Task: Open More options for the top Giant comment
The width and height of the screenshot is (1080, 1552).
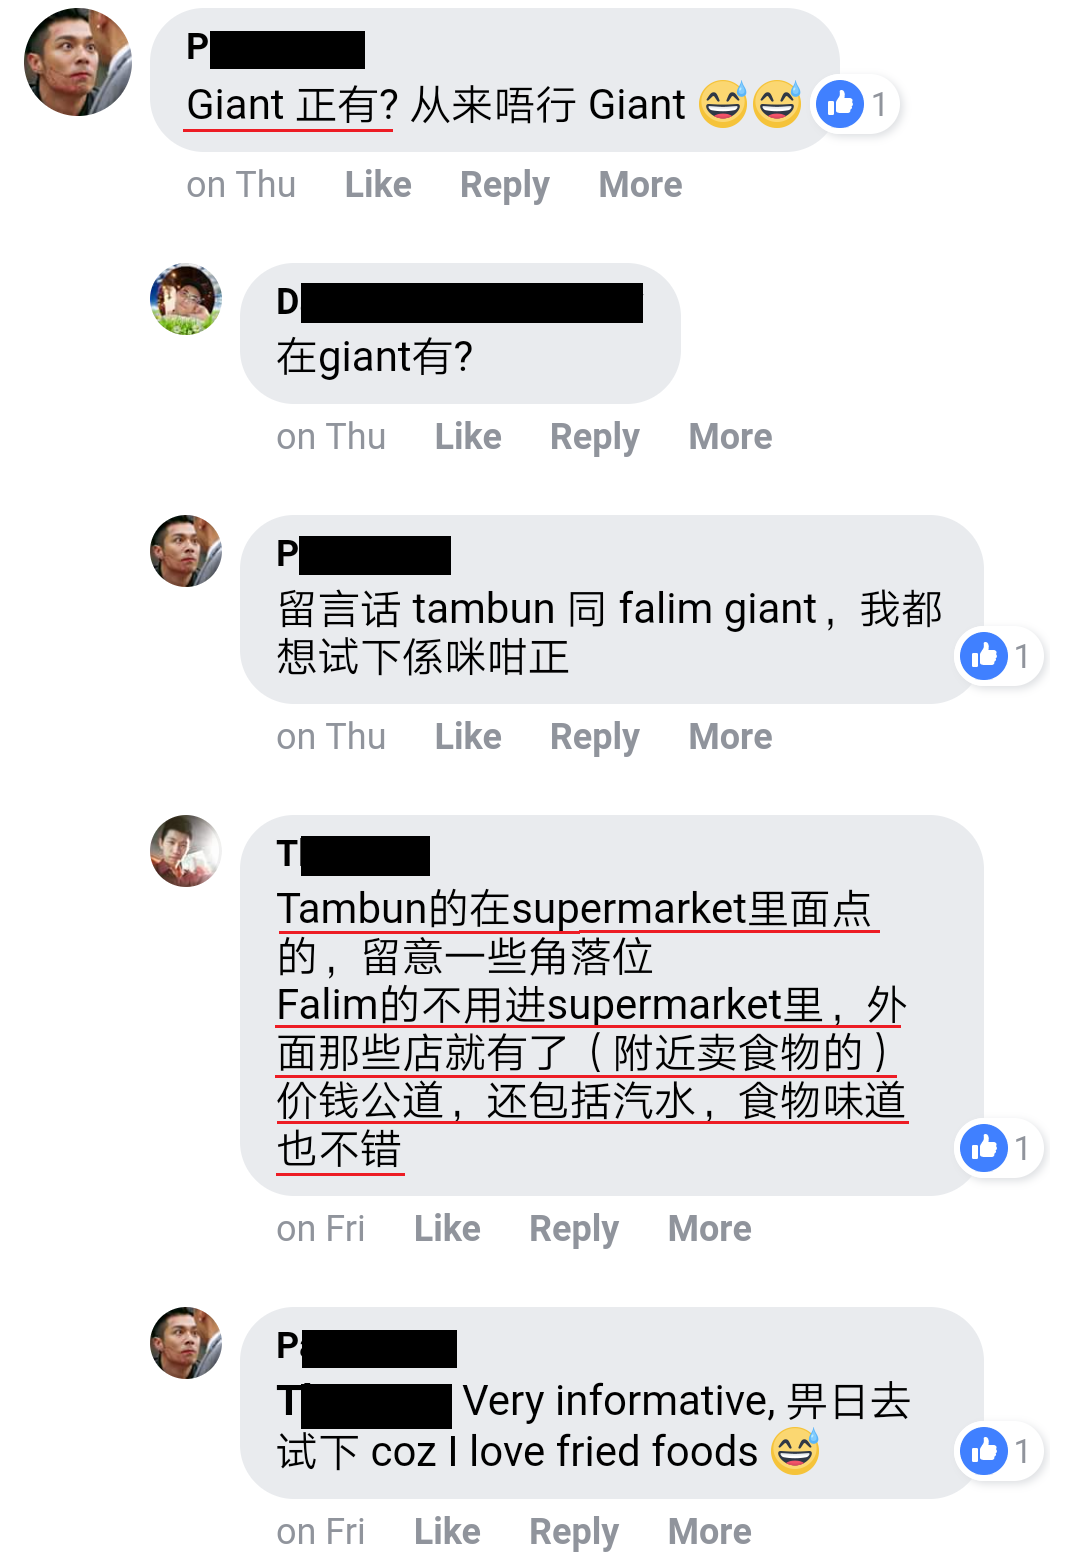Action: (x=640, y=185)
